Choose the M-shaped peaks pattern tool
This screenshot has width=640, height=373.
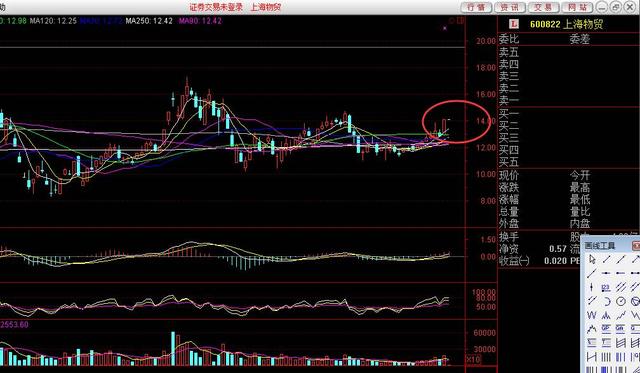pyautogui.click(x=606, y=315)
